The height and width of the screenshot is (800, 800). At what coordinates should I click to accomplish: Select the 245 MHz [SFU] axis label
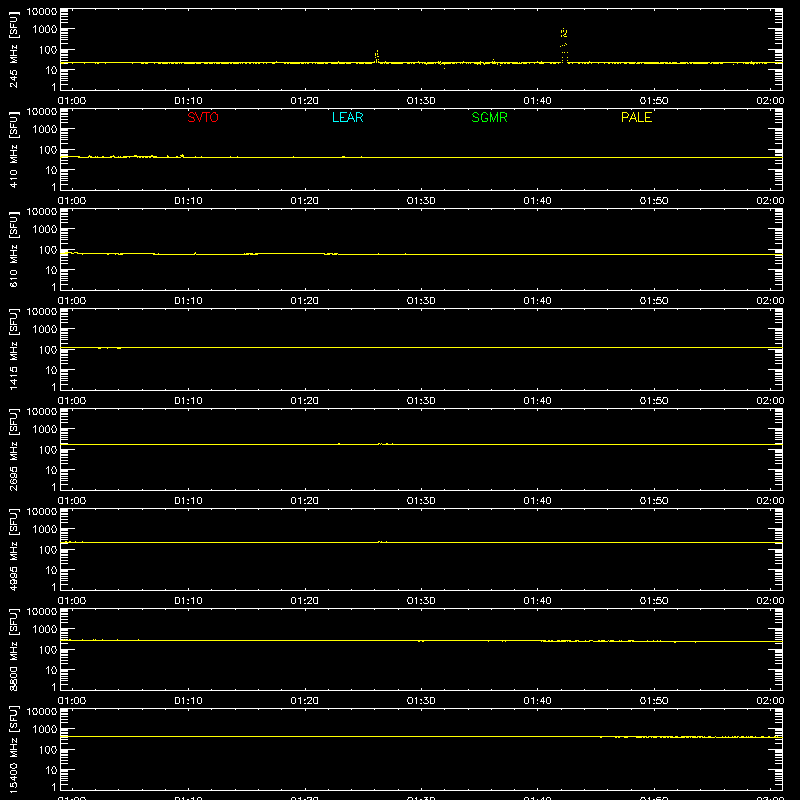(13, 49)
